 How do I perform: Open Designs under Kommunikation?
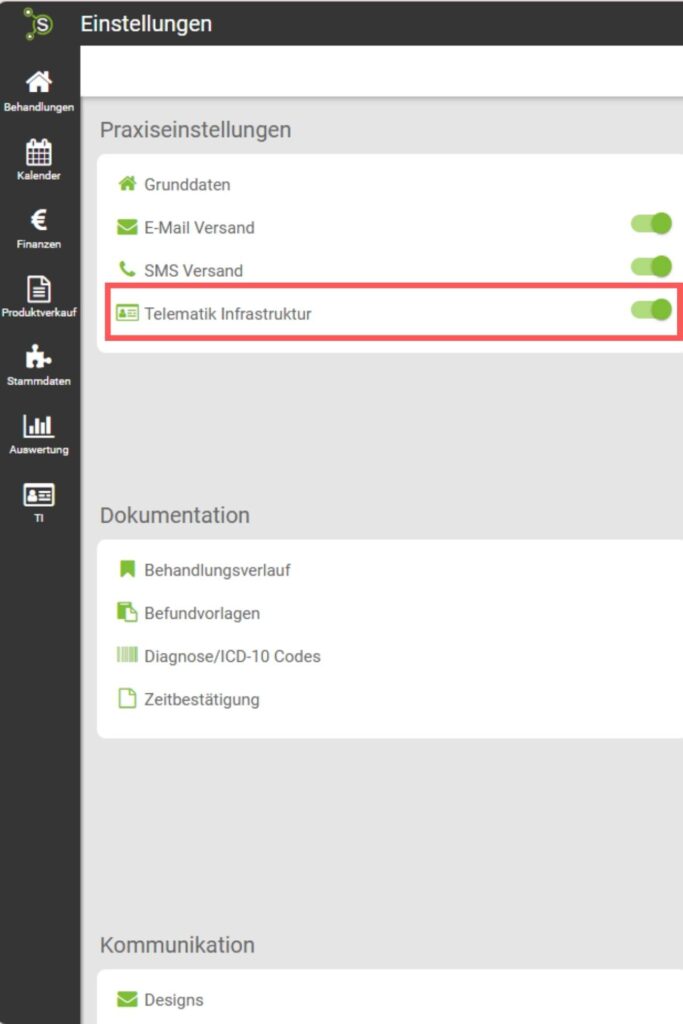[x=173, y=1000]
